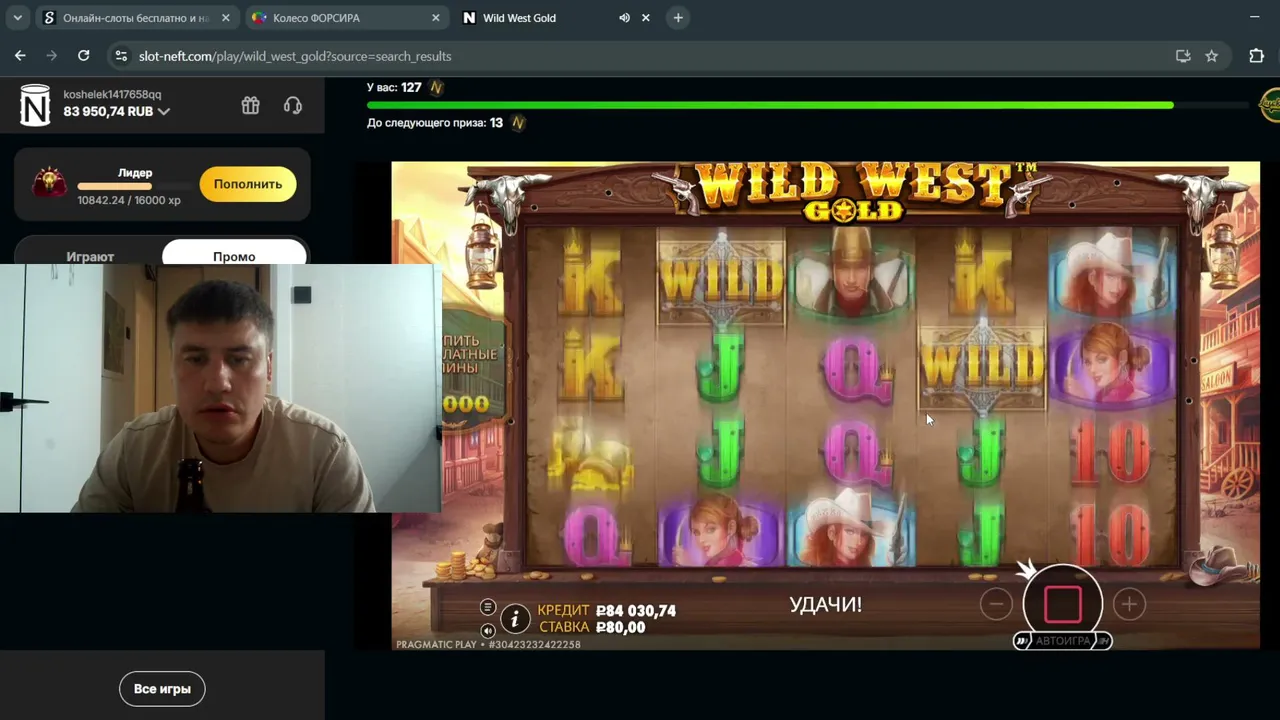Click the coin icon next to 127
1280x720 pixels.
point(436,88)
